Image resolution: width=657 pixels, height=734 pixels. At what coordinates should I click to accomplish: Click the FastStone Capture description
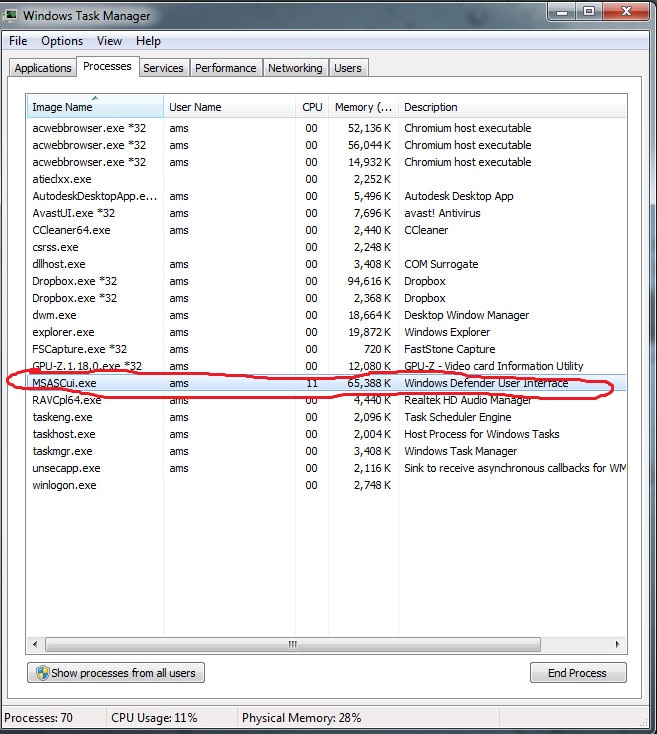click(450, 349)
